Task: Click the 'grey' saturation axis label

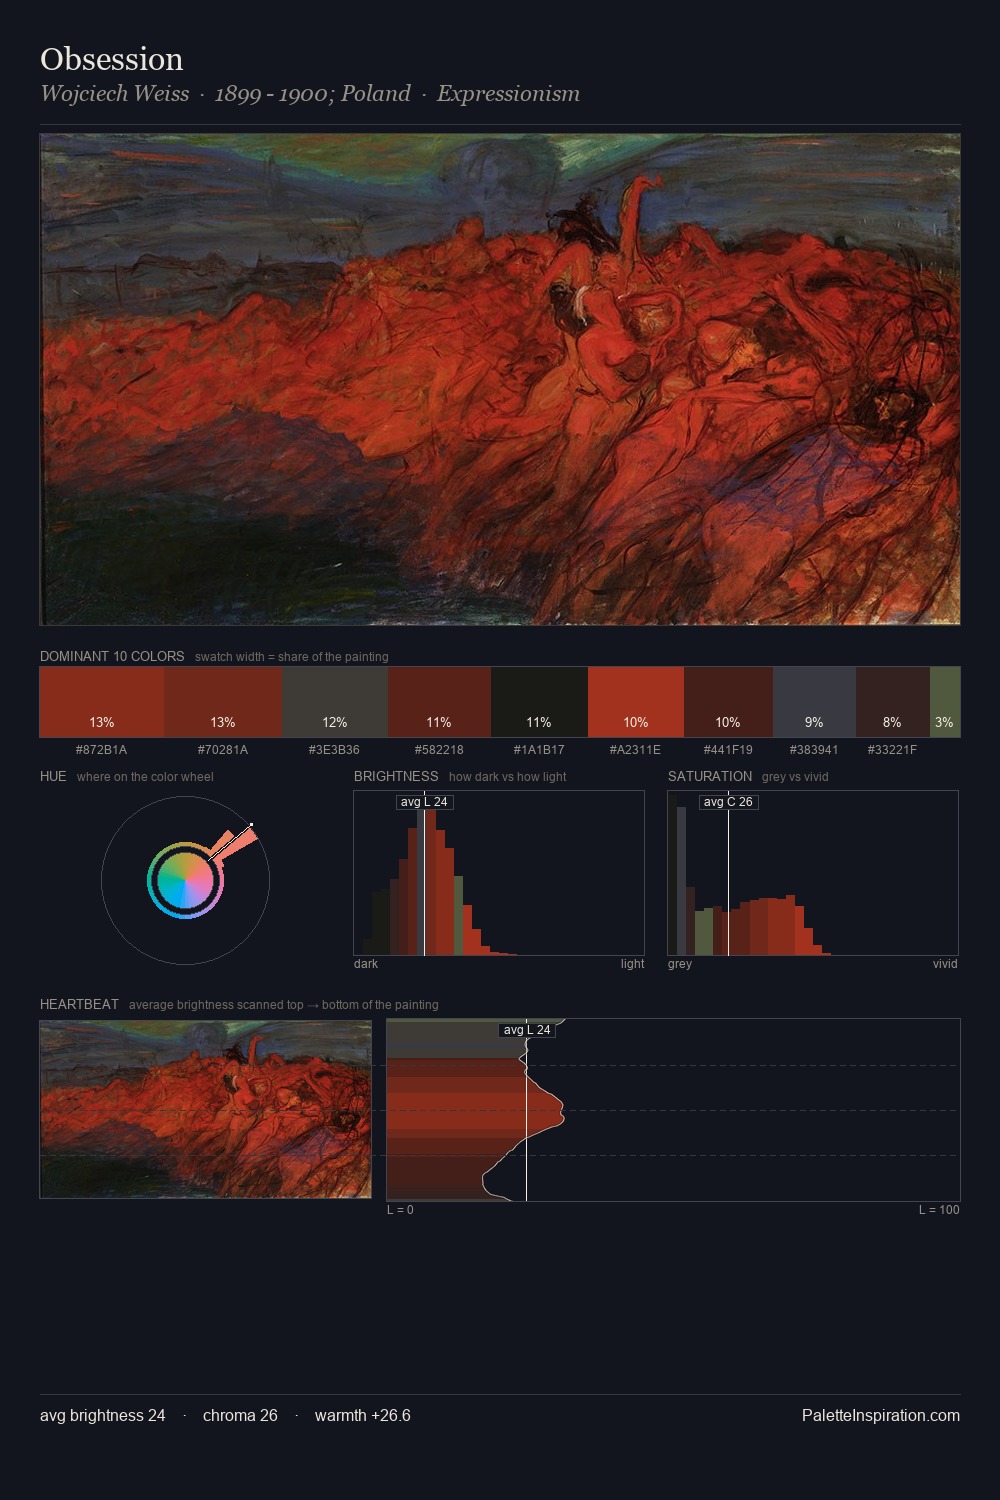Action: [x=680, y=964]
